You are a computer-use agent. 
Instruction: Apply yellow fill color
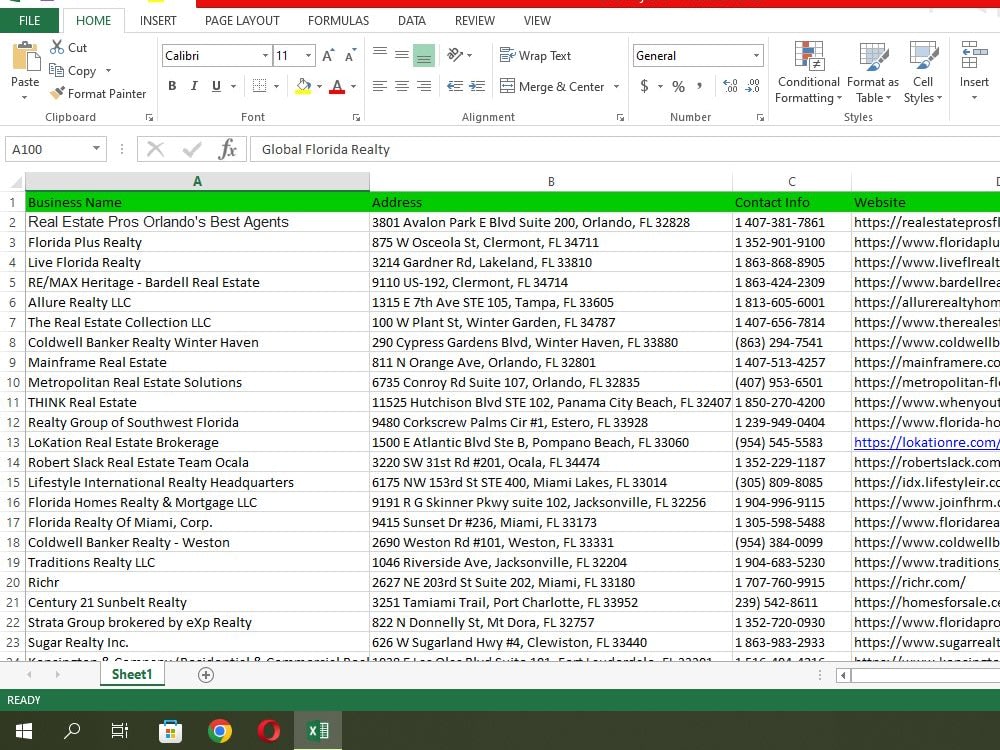pos(304,86)
